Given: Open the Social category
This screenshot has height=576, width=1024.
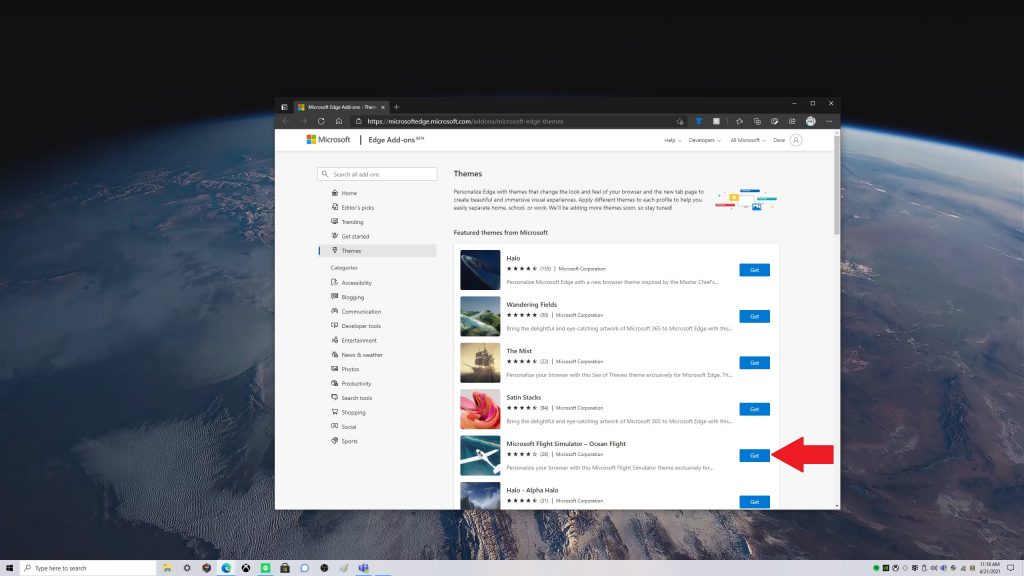Looking at the screenshot, I should (x=344, y=426).
